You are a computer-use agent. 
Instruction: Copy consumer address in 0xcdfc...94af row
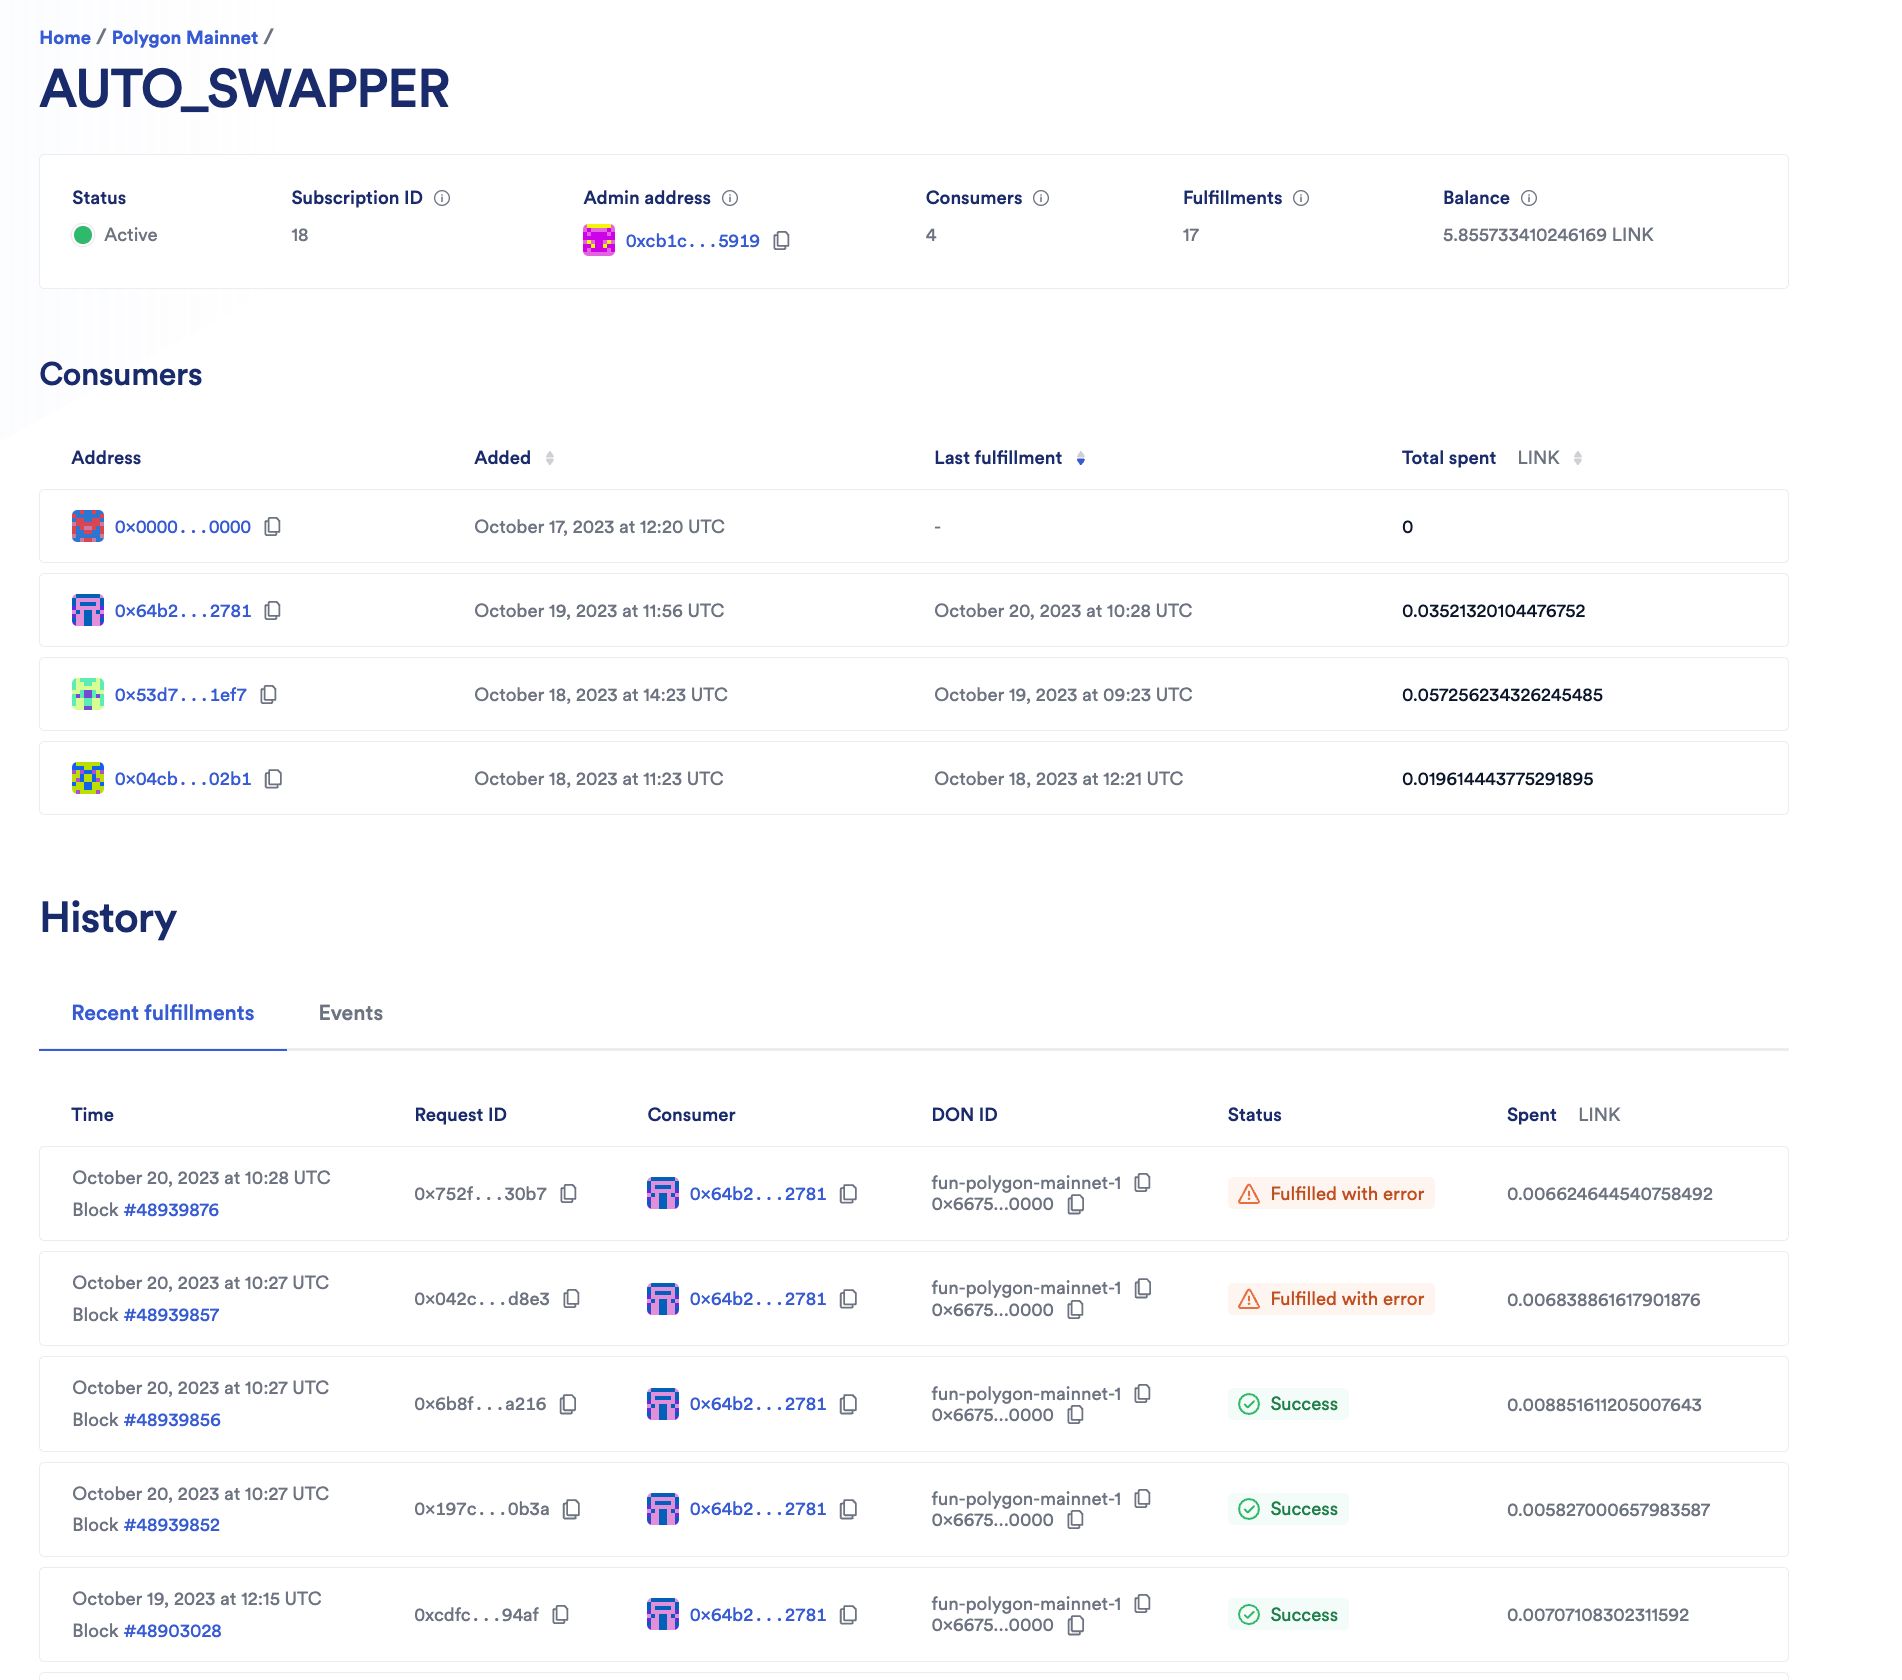tap(848, 1615)
